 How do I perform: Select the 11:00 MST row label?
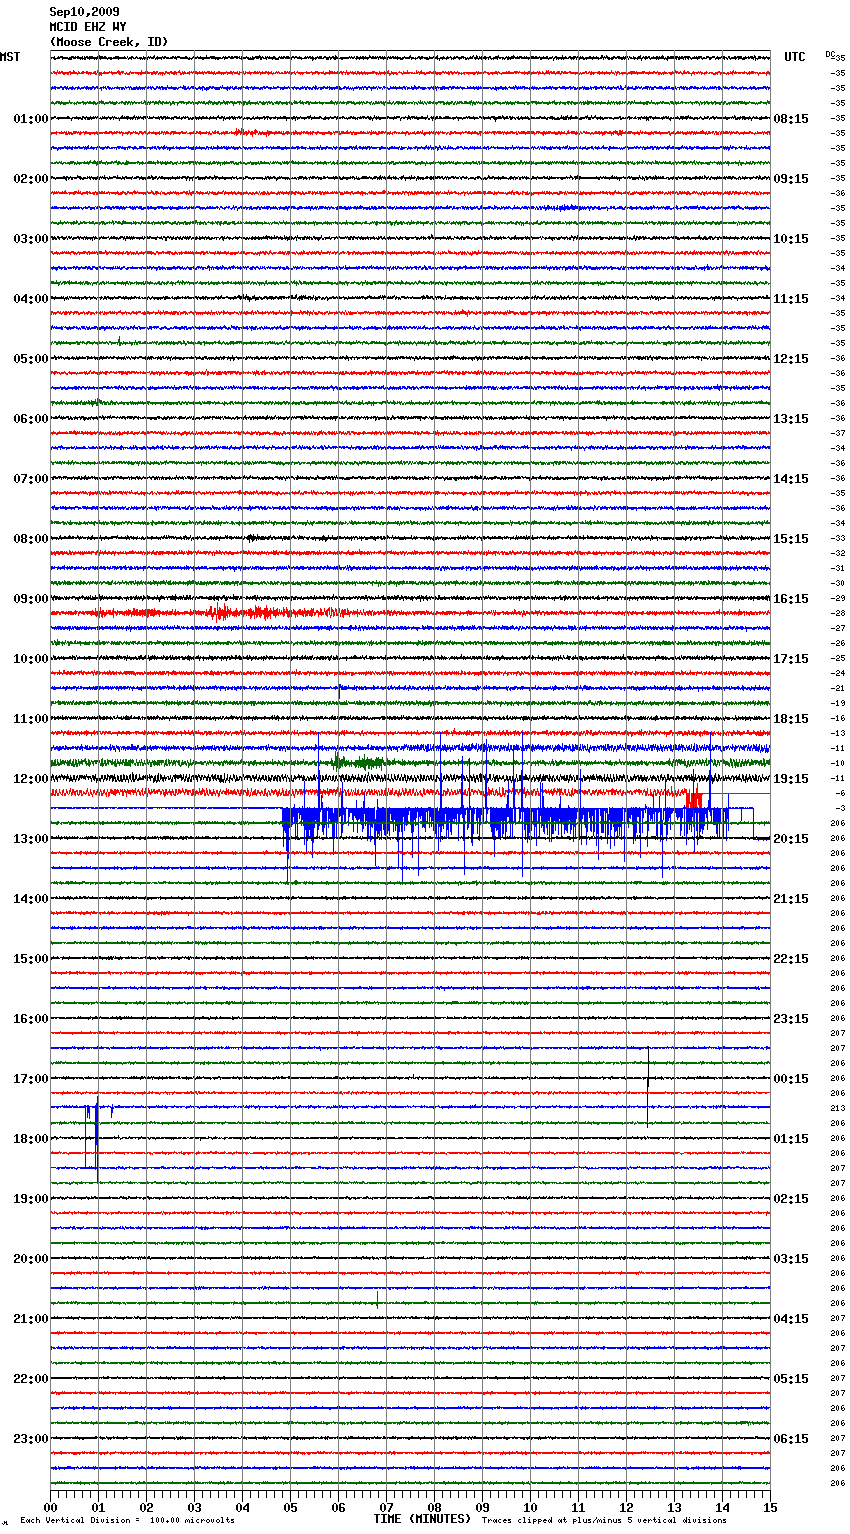[x=31, y=718]
